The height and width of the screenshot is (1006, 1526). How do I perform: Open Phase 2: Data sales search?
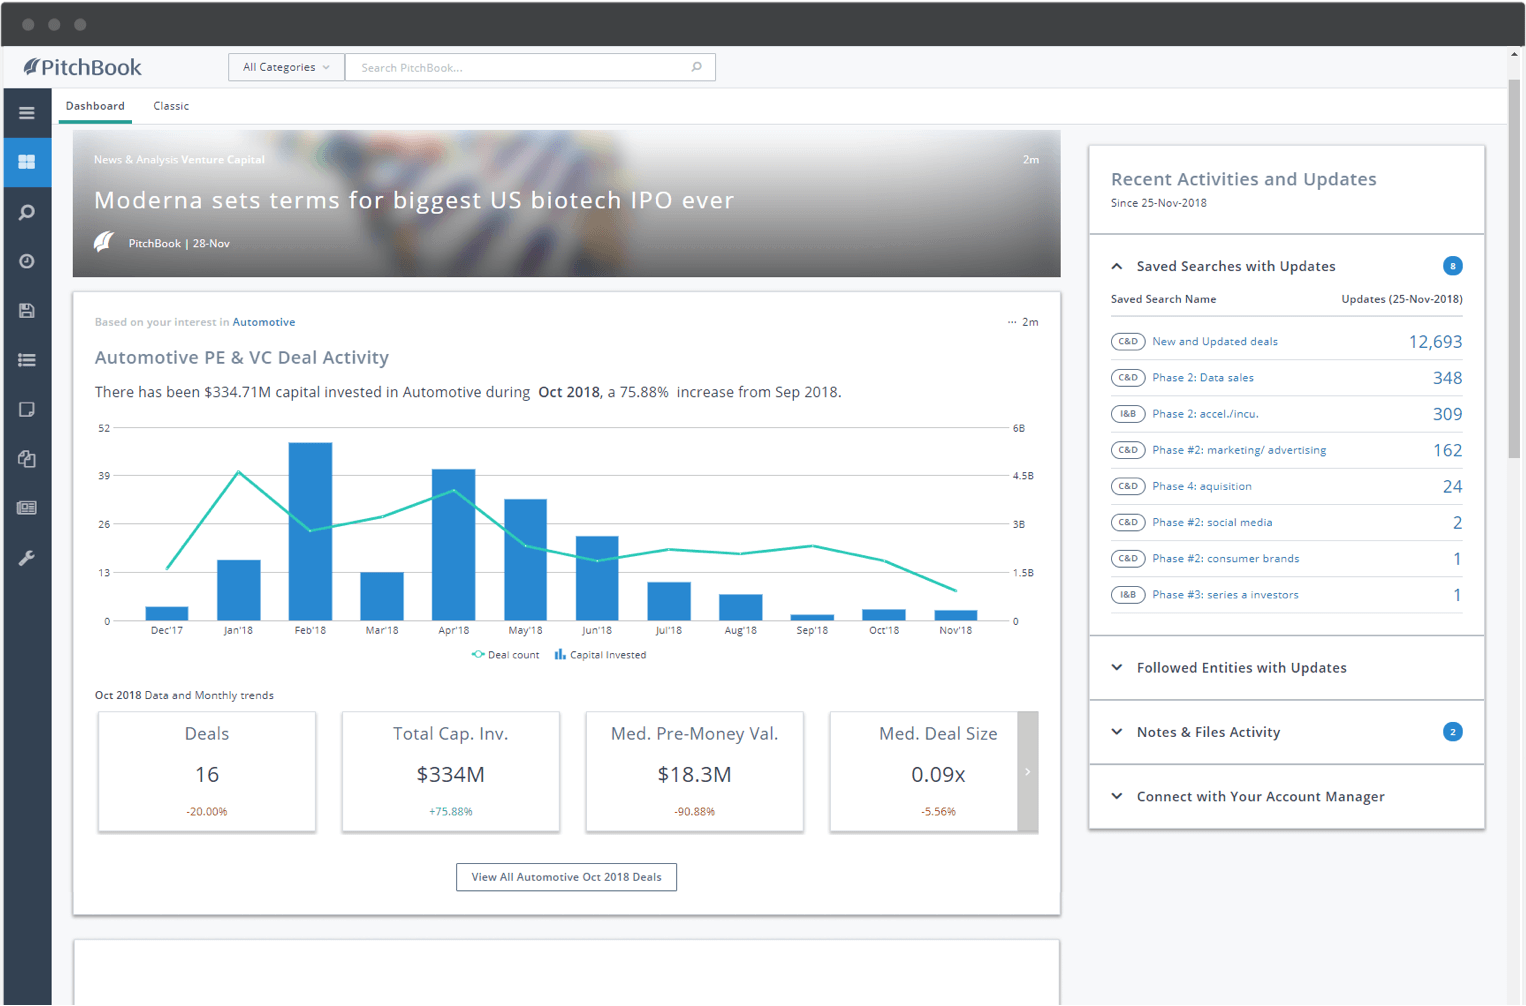click(x=1203, y=378)
